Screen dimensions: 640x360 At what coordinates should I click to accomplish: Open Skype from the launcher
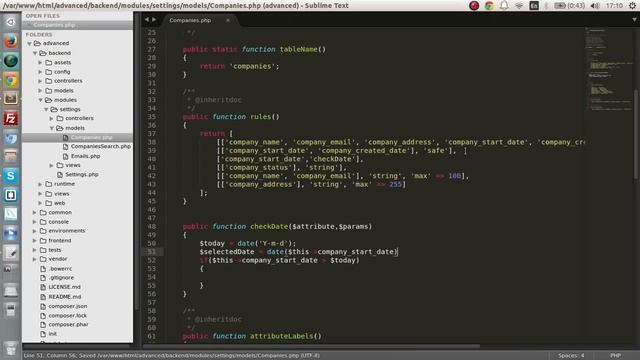11,176
